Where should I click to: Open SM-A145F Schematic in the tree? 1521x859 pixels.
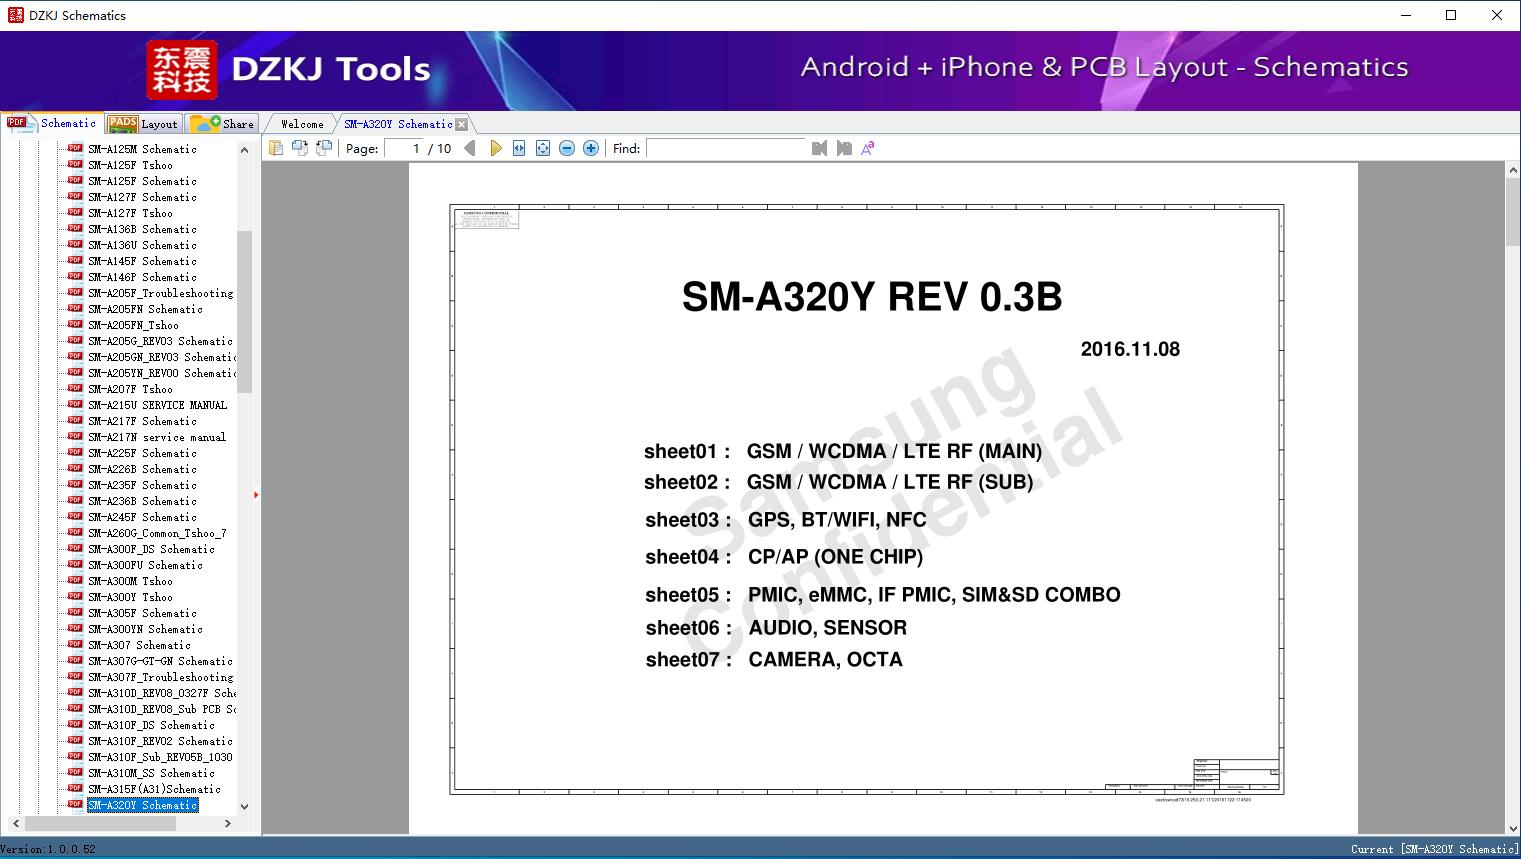coord(142,261)
